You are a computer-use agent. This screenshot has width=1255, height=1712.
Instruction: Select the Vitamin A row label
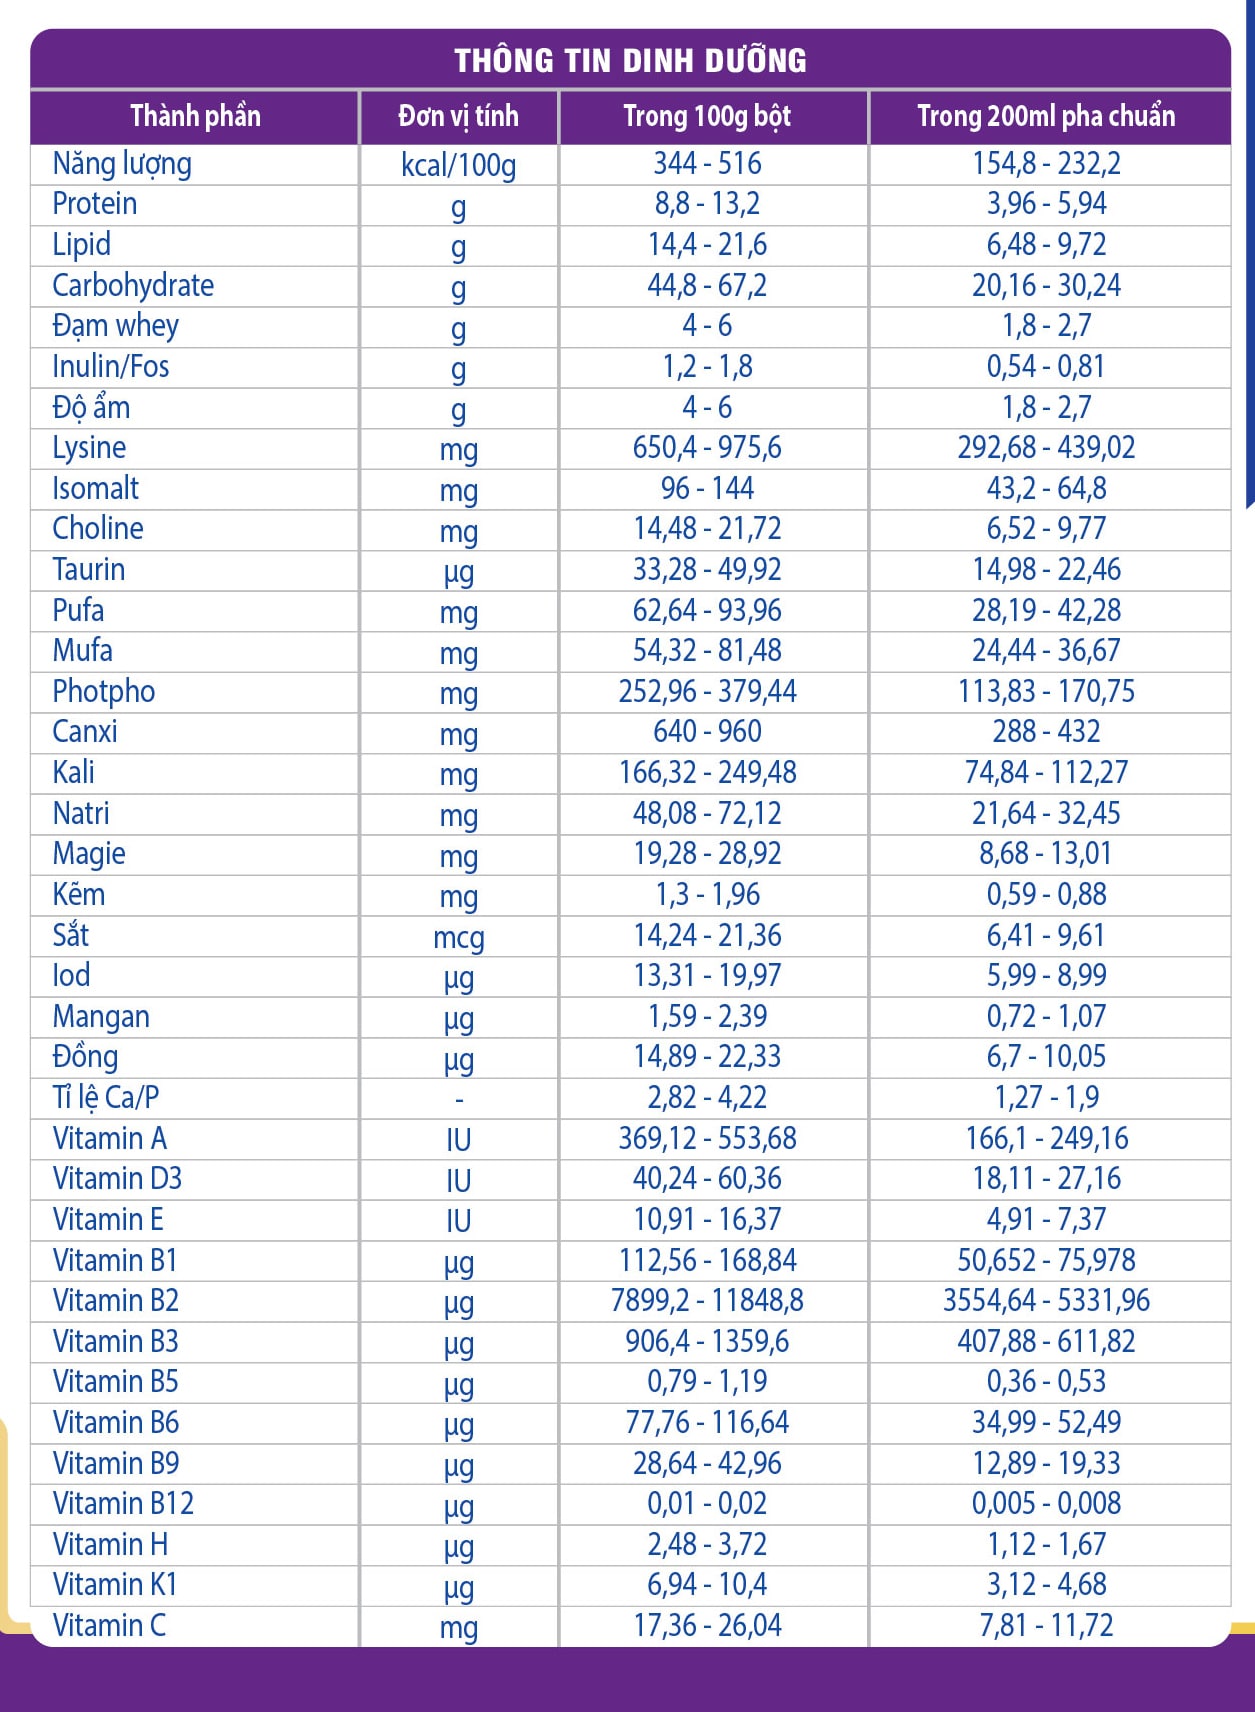(x=110, y=1139)
